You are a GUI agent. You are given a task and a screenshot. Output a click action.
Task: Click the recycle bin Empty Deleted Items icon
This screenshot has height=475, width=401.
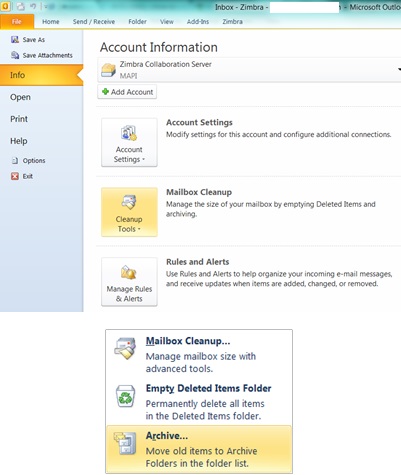coord(126,396)
